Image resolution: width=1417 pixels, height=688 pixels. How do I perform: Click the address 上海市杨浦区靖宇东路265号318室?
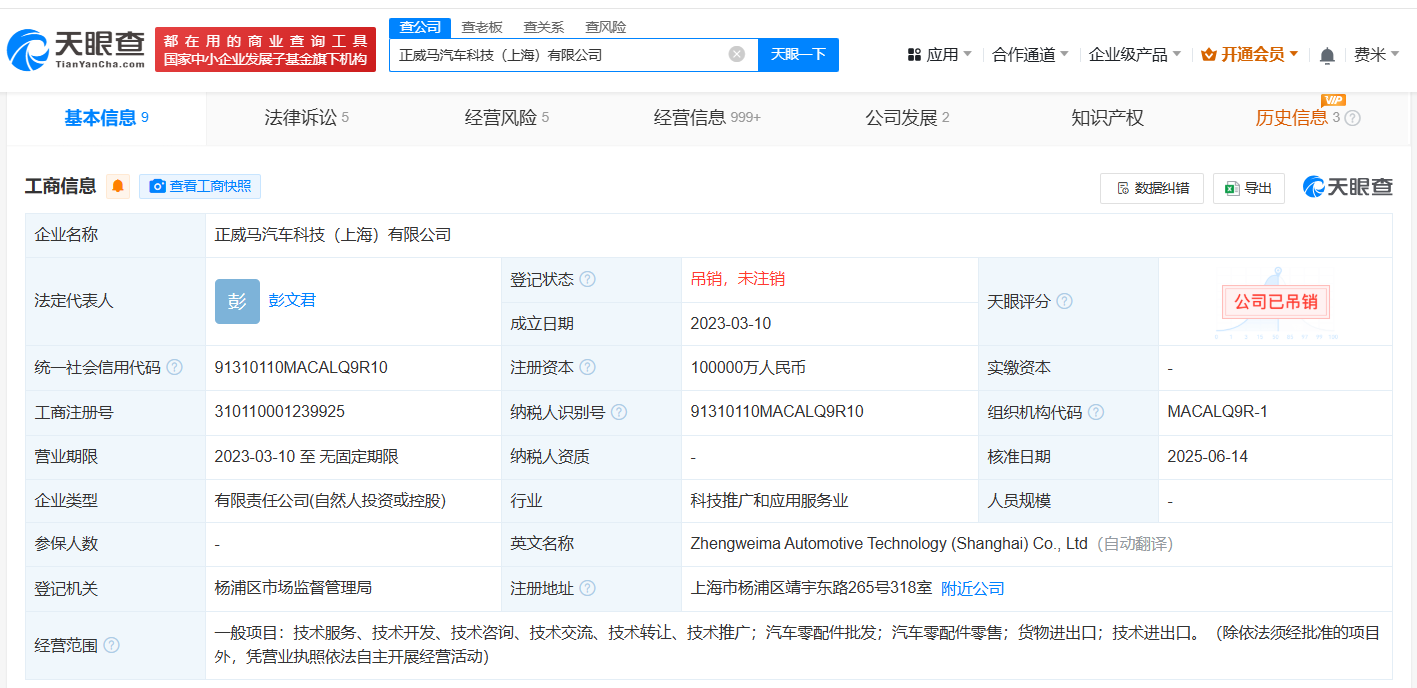(811, 588)
